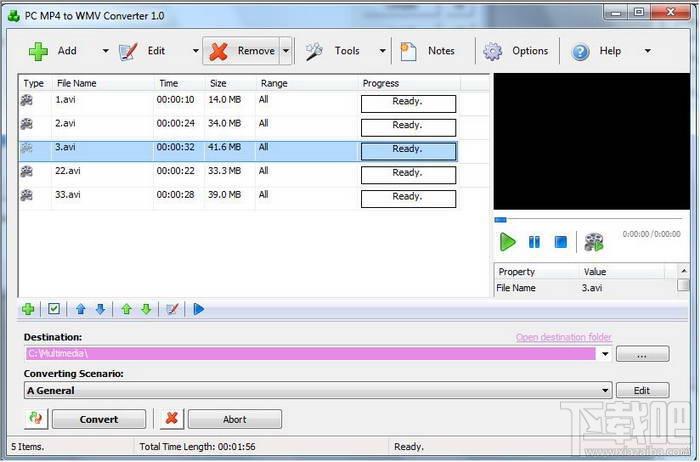Click the film reel icon of 1.avi
This screenshot has width=700, height=462.
pos(27,100)
